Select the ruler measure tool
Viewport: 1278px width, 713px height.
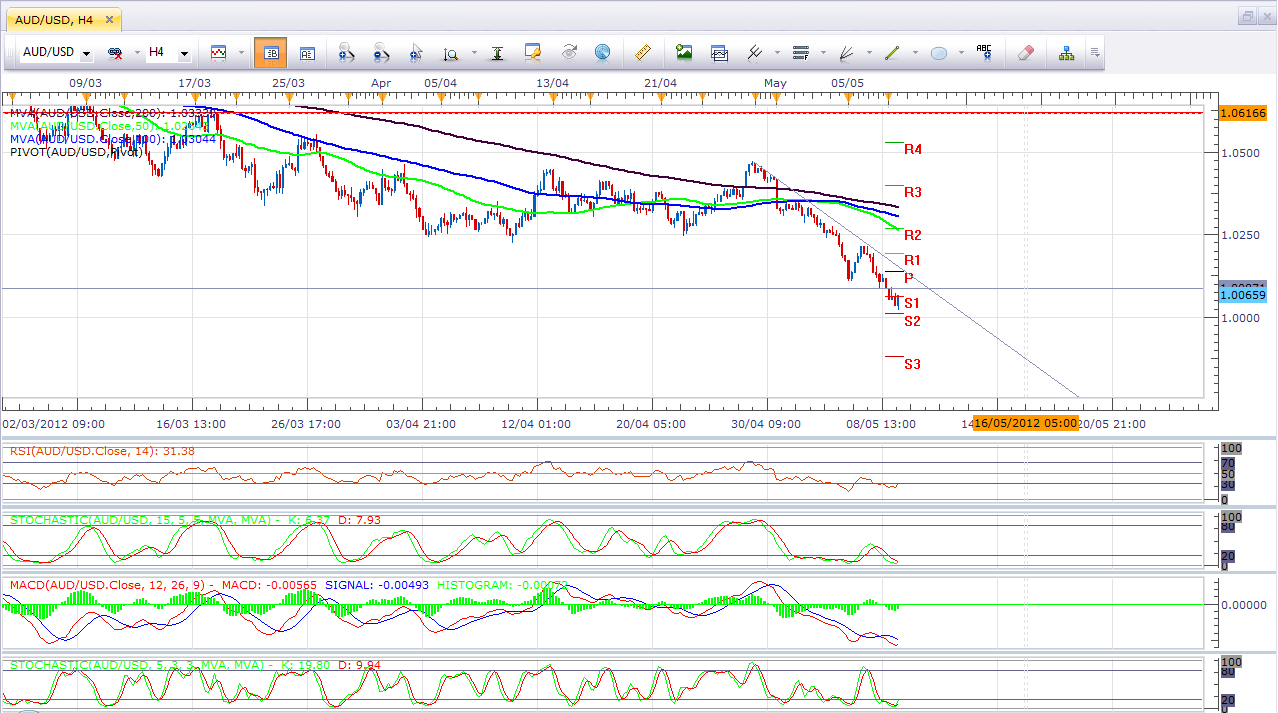pyautogui.click(x=643, y=53)
